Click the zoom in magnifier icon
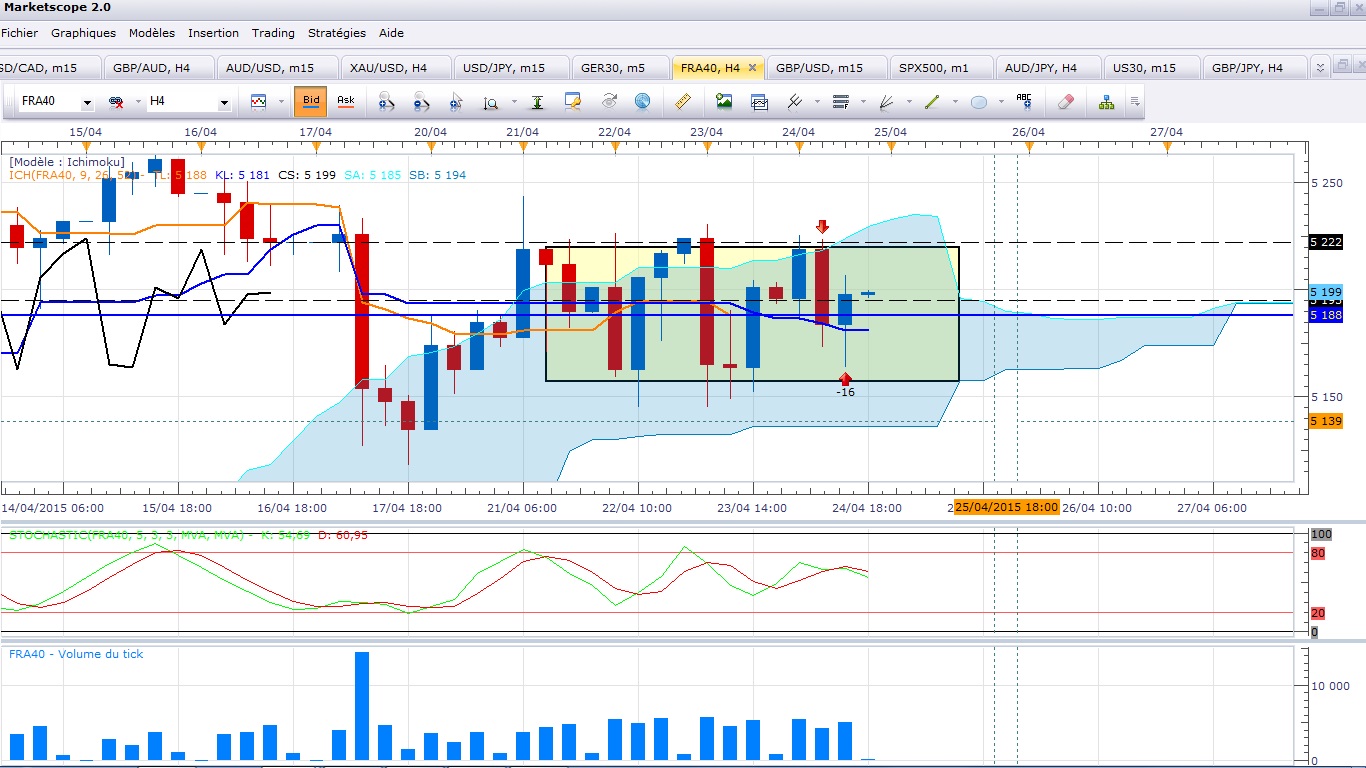 pyautogui.click(x=385, y=102)
